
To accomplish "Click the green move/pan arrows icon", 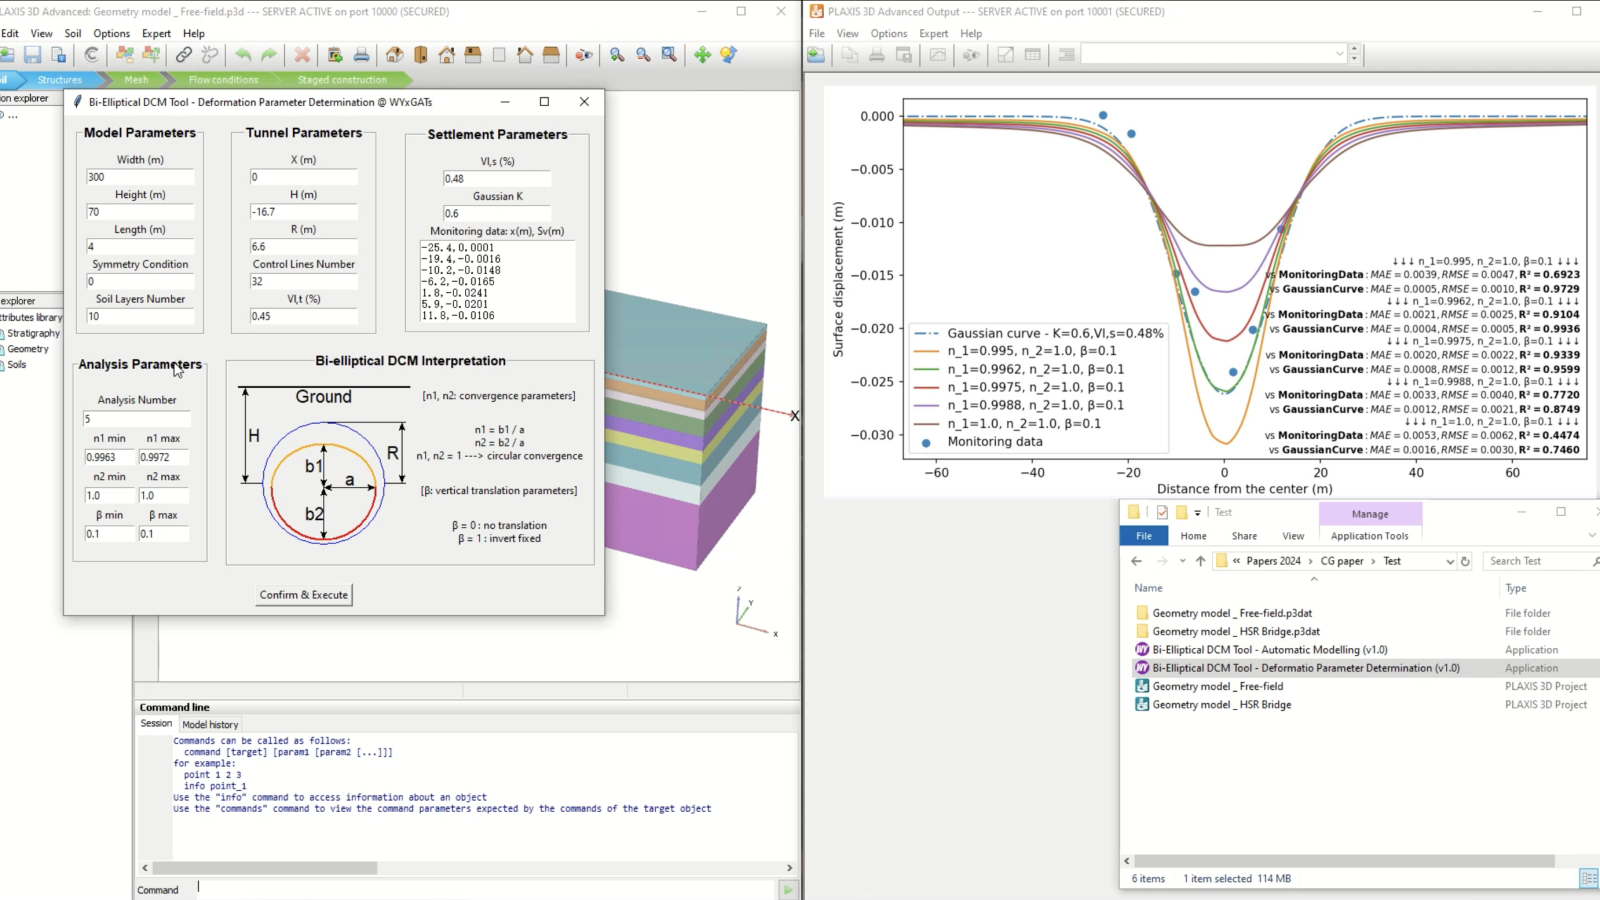I will pos(702,55).
